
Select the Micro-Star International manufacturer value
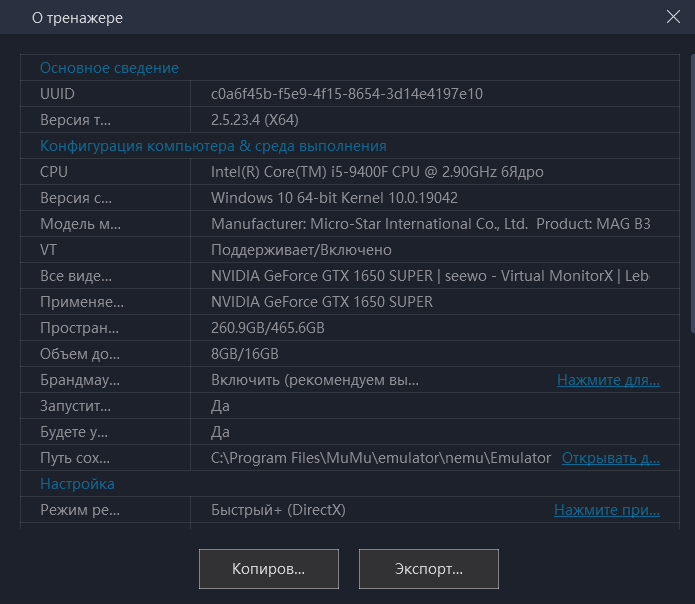(430, 224)
